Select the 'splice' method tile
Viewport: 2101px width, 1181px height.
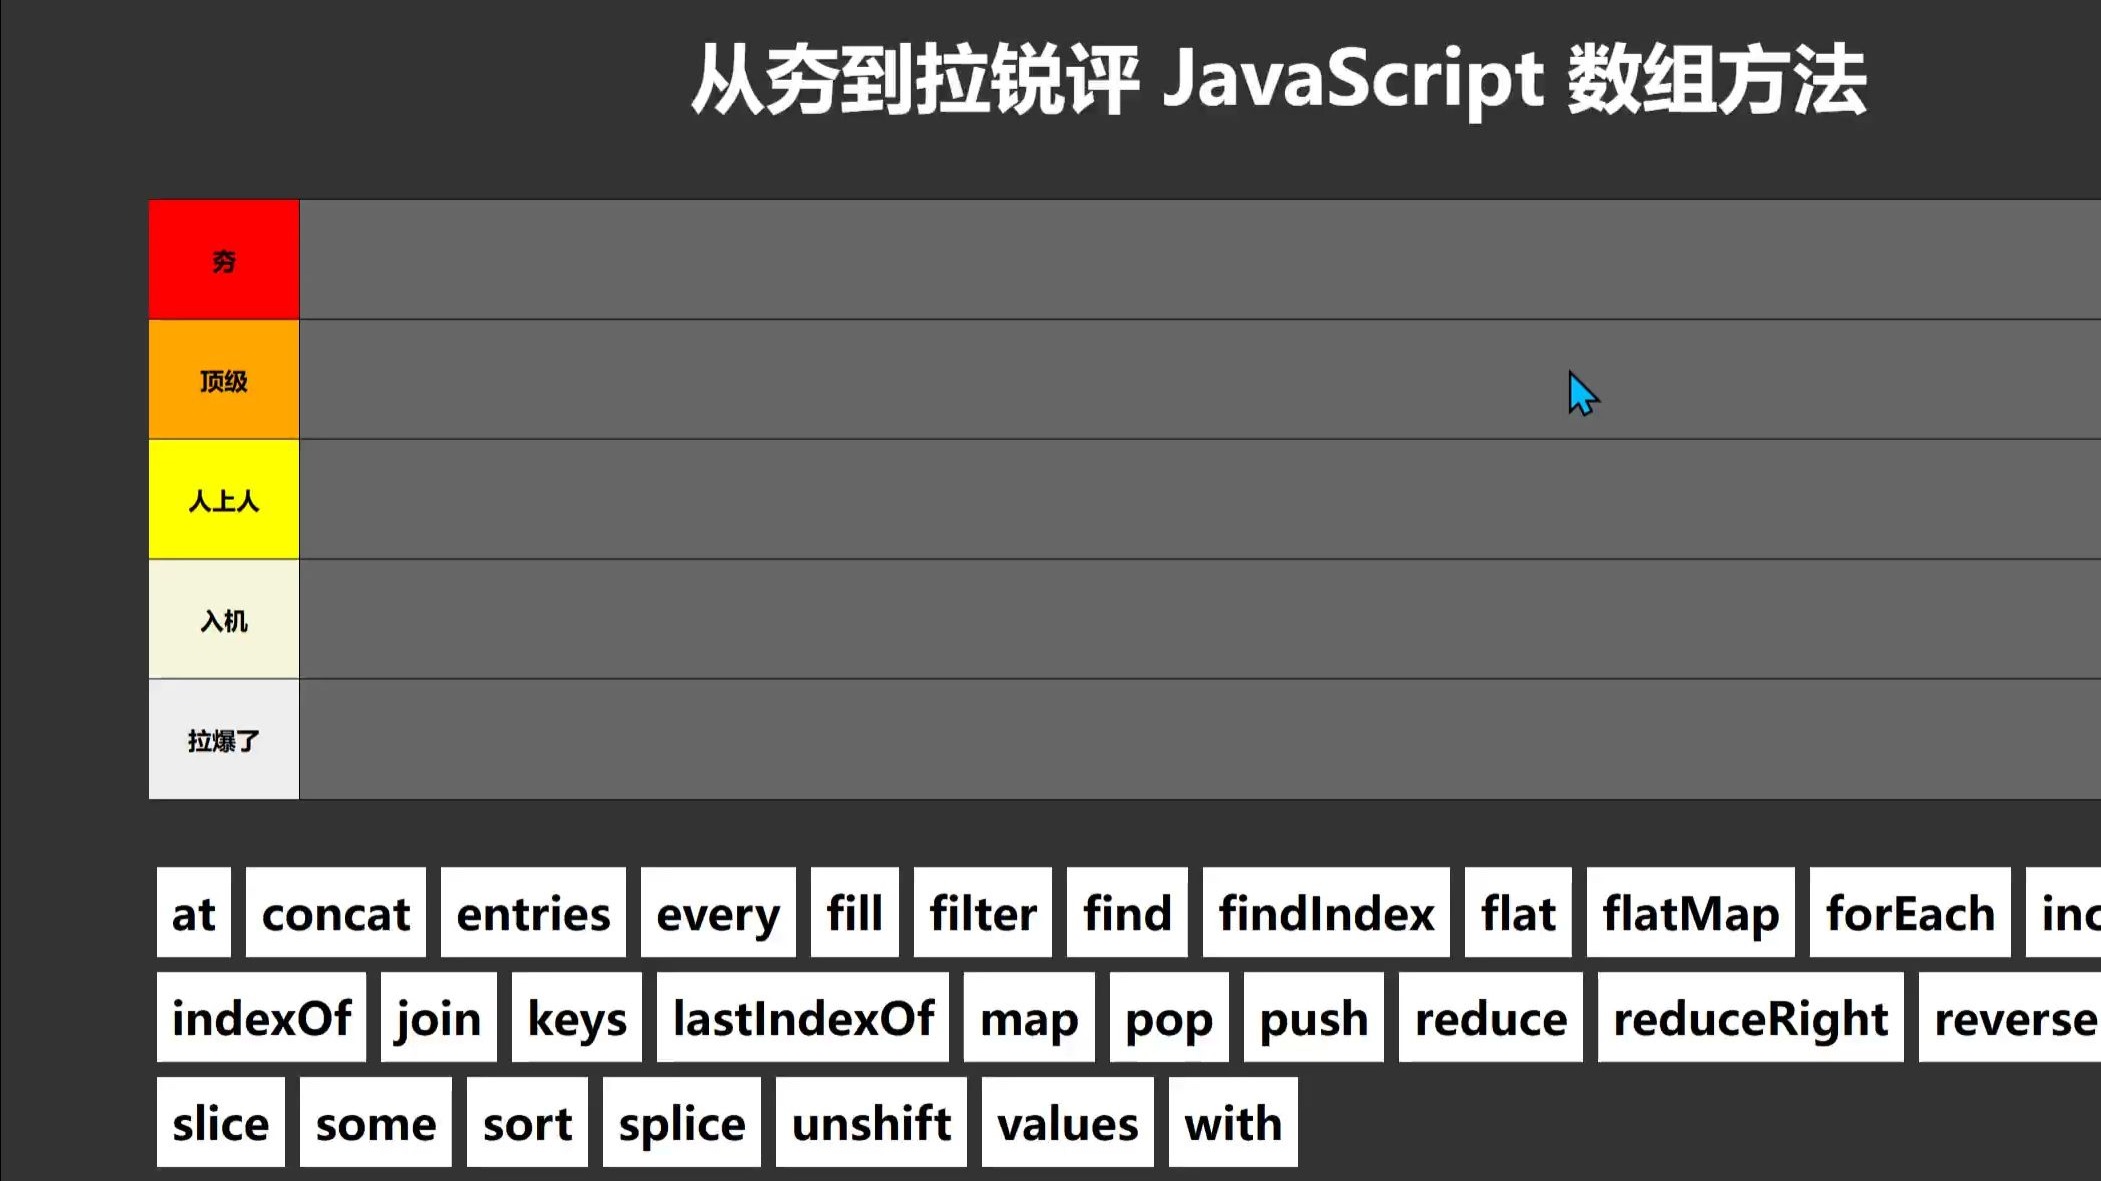pos(681,1123)
